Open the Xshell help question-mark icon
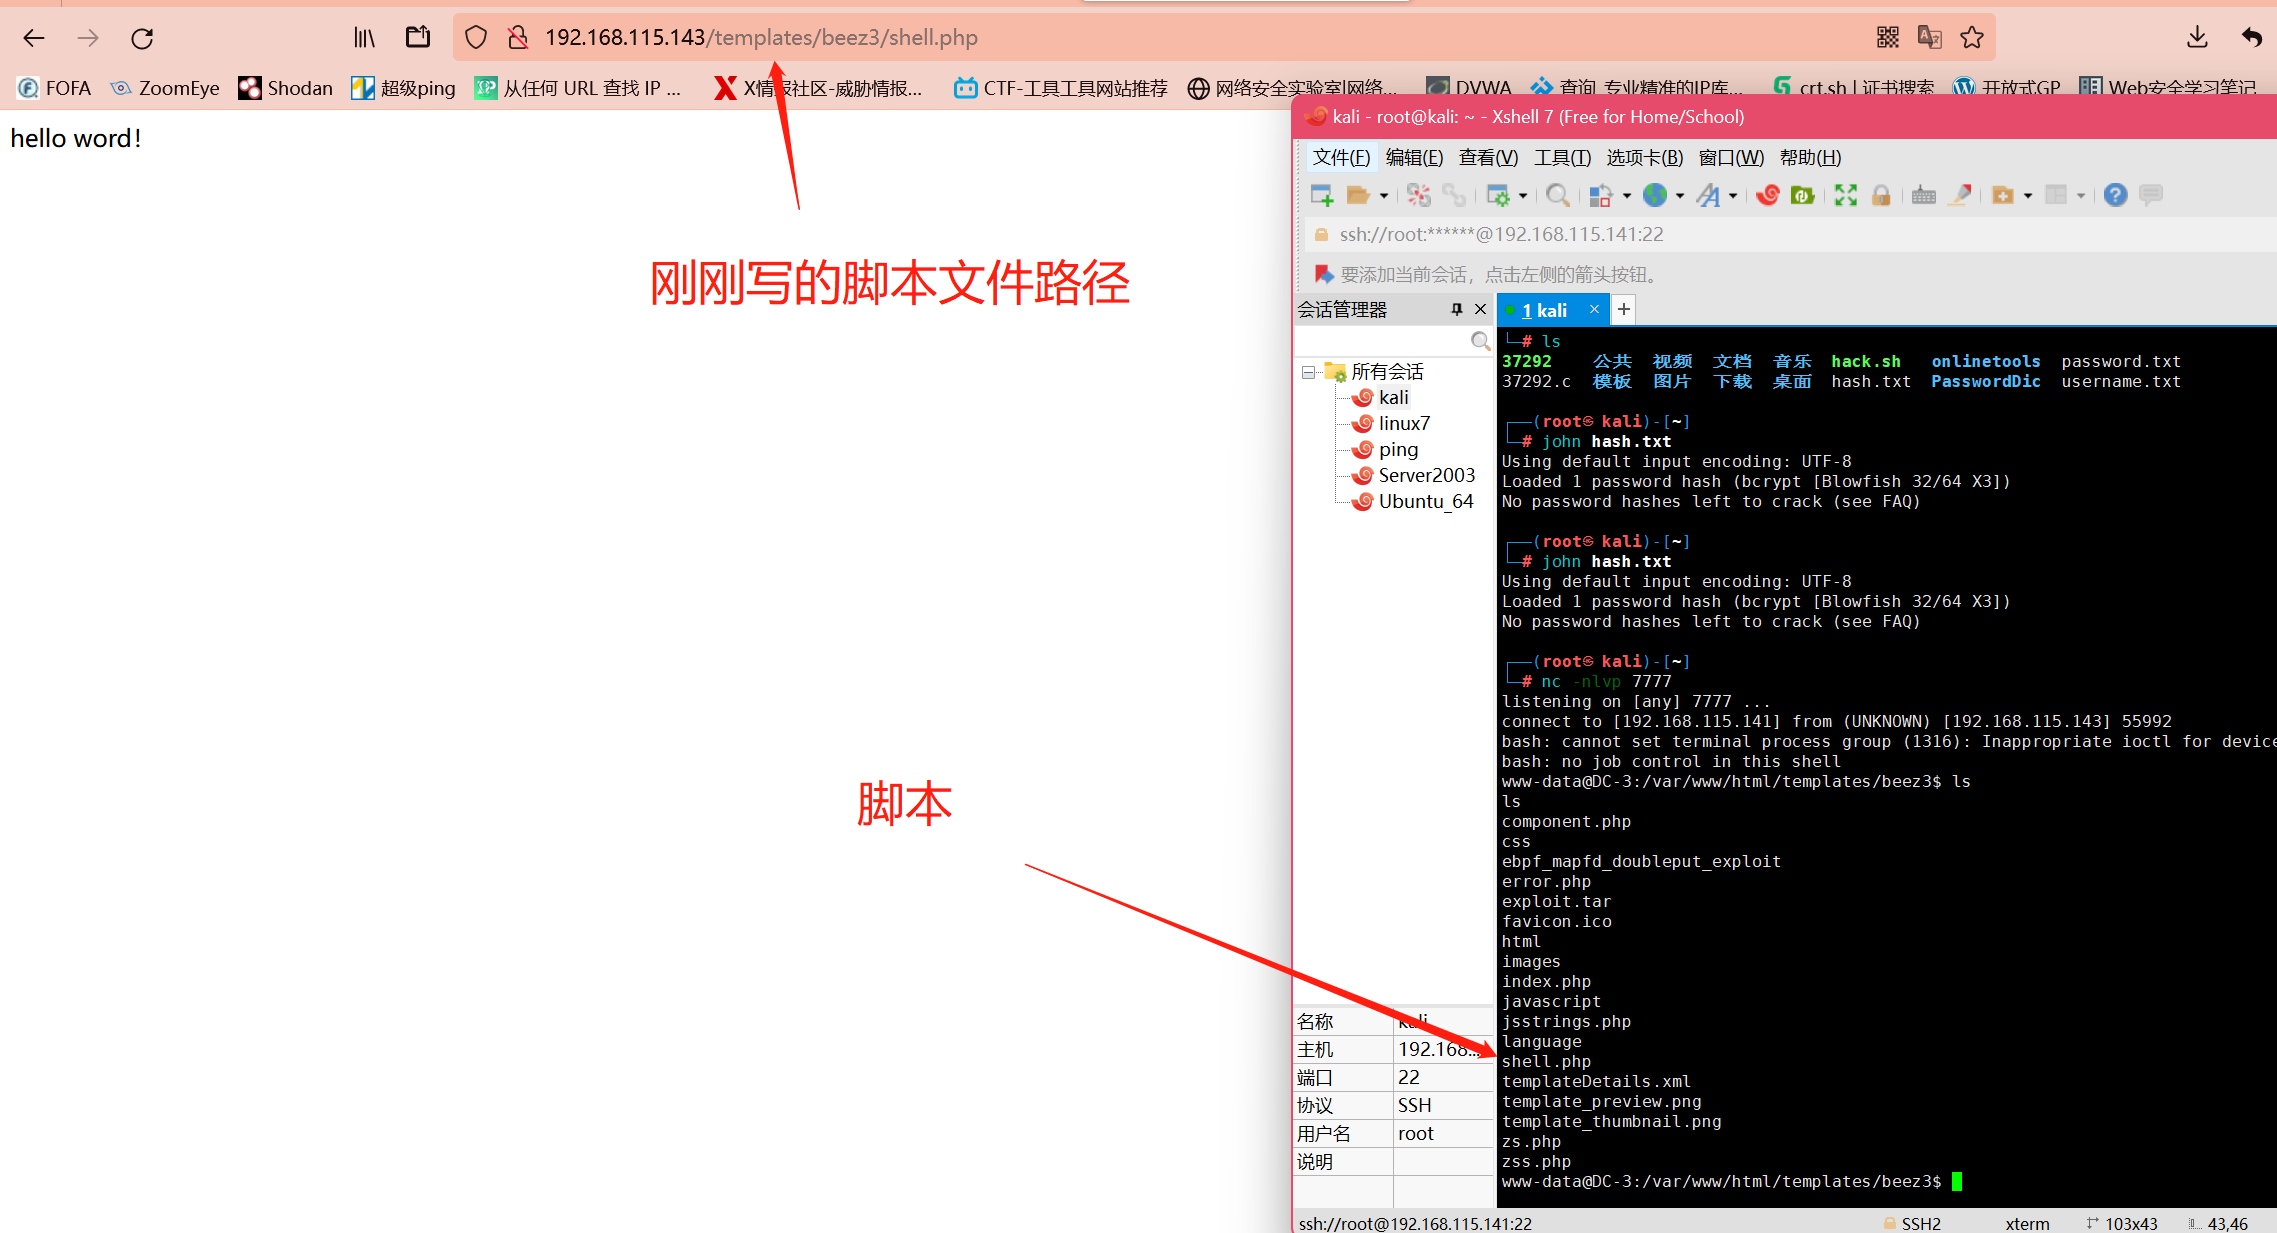The image size is (2277, 1233). pyautogui.click(x=2115, y=196)
